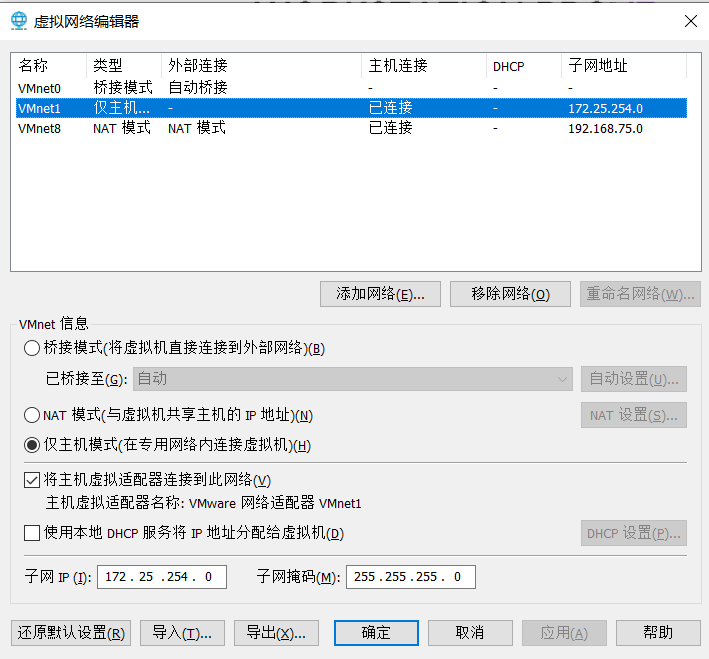Click the 取消 button
The width and height of the screenshot is (709, 659).
pos(470,633)
